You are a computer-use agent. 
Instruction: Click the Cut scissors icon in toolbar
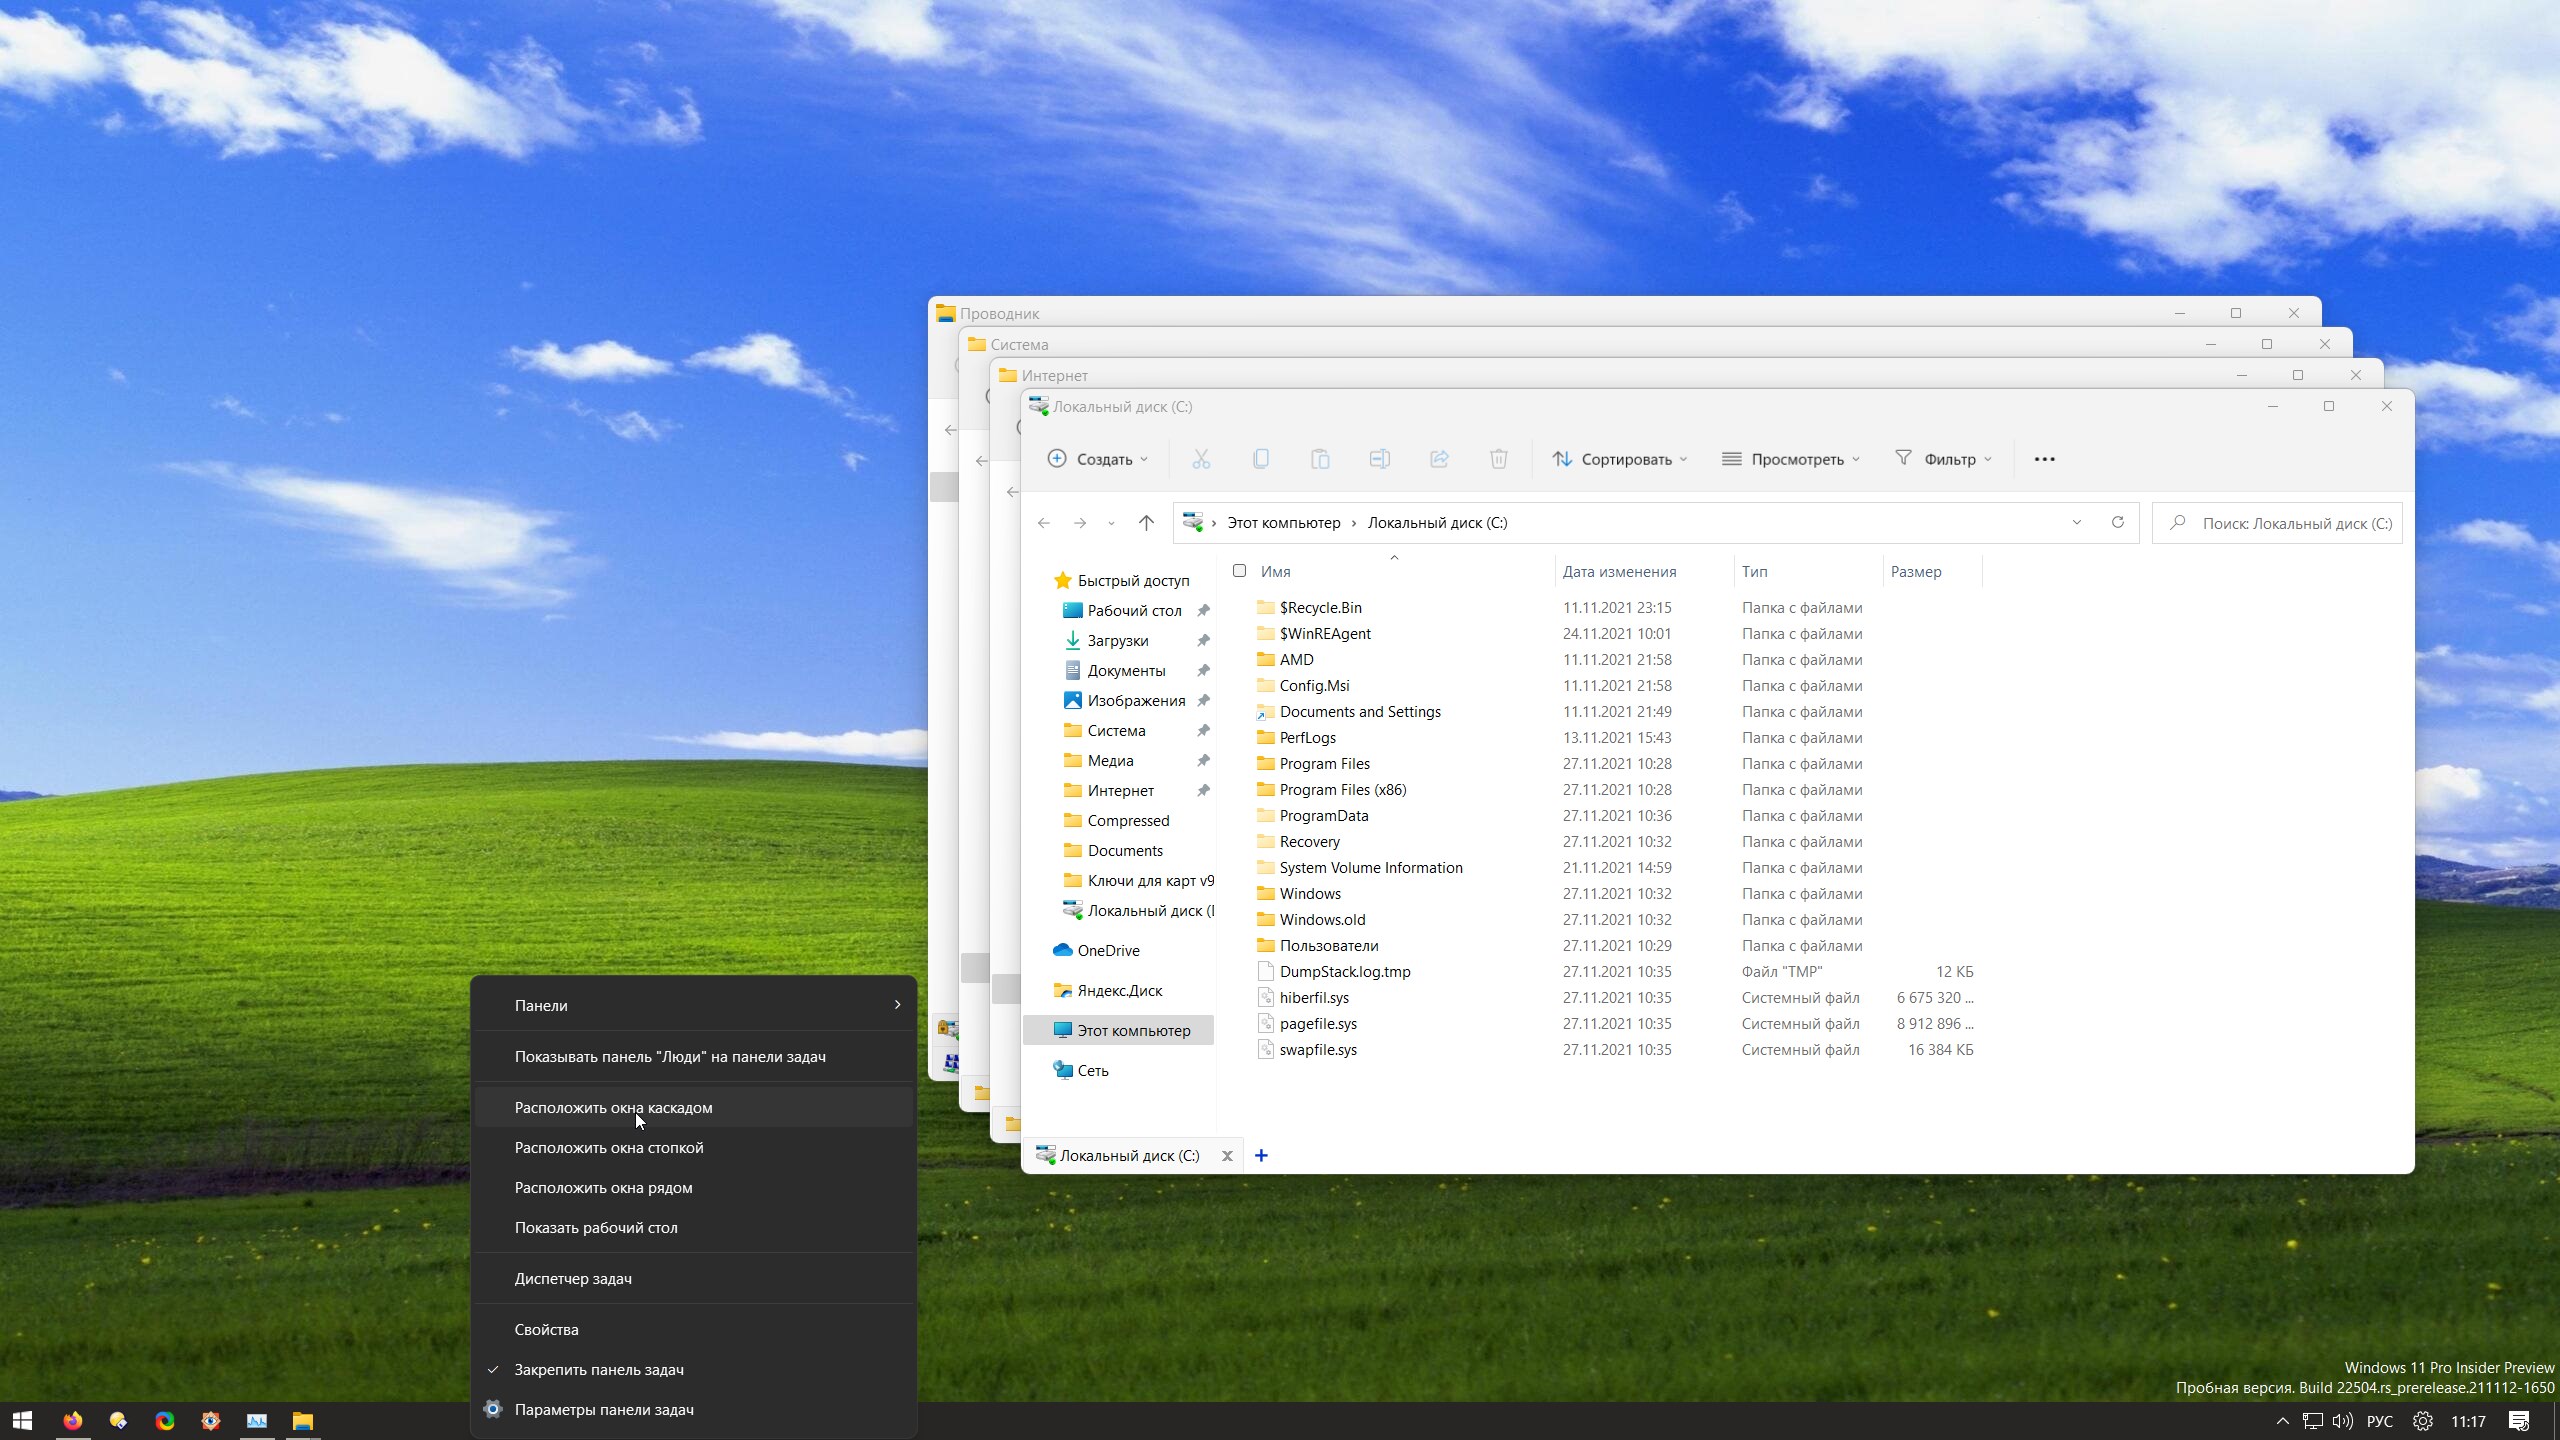point(1201,459)
